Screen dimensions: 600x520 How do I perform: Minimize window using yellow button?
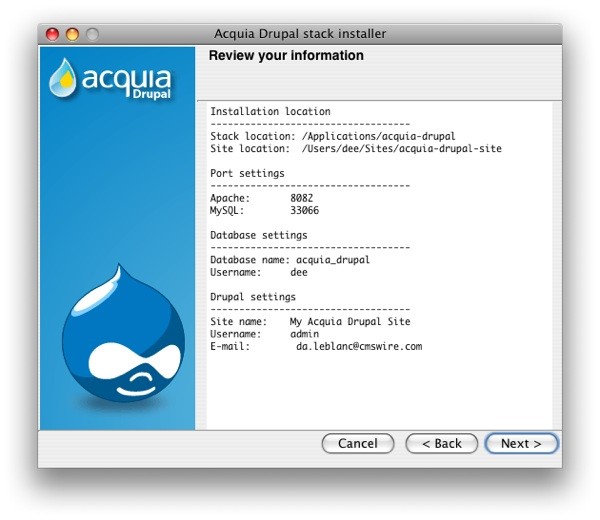(72, 34)
